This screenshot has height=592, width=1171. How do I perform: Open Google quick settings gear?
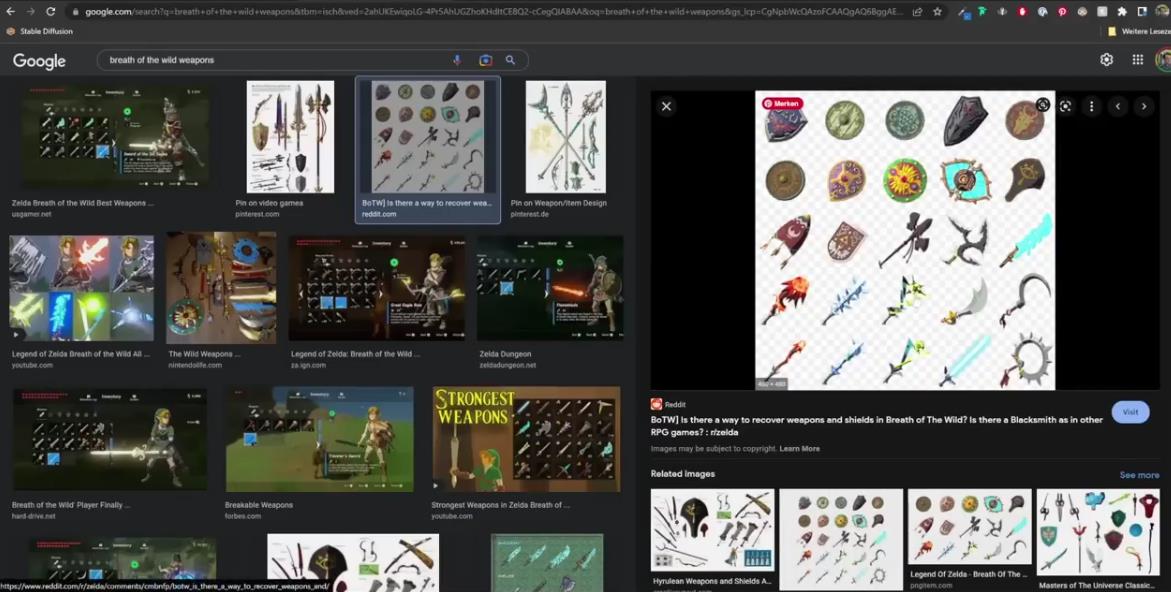coord(1107,60)
